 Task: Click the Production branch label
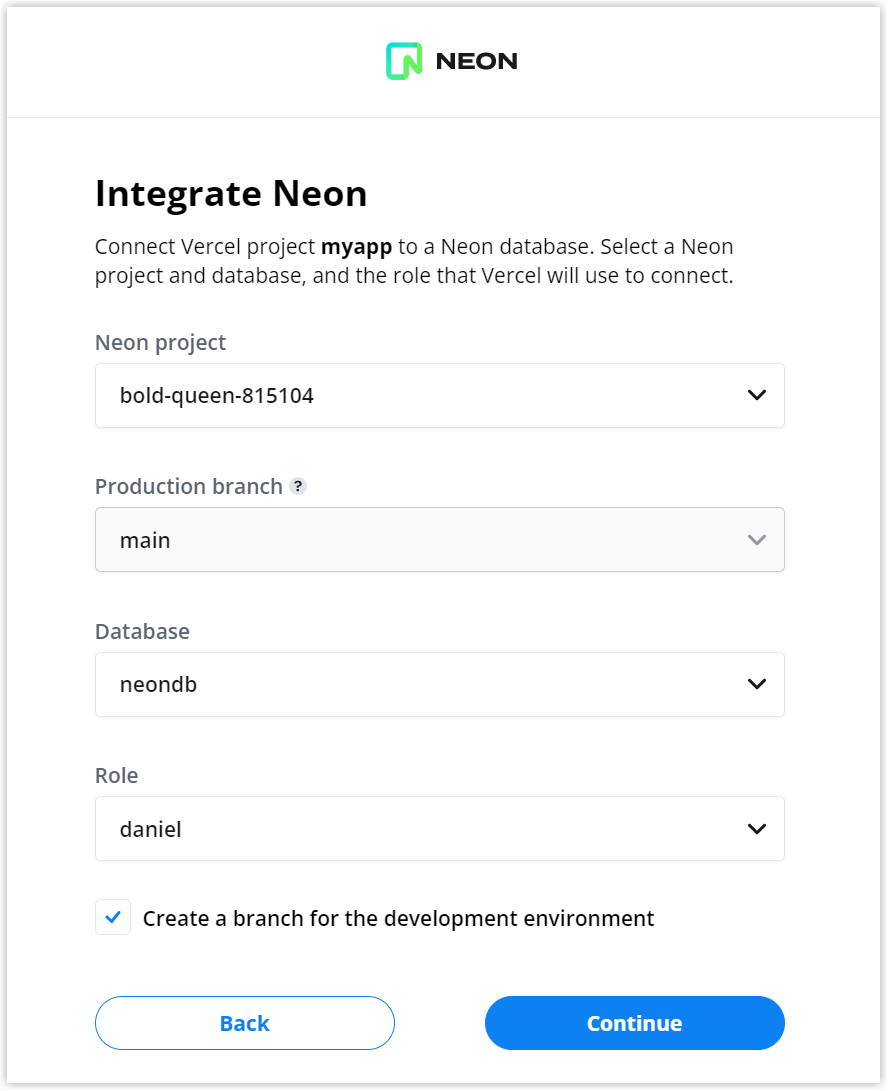pos(189,486)
